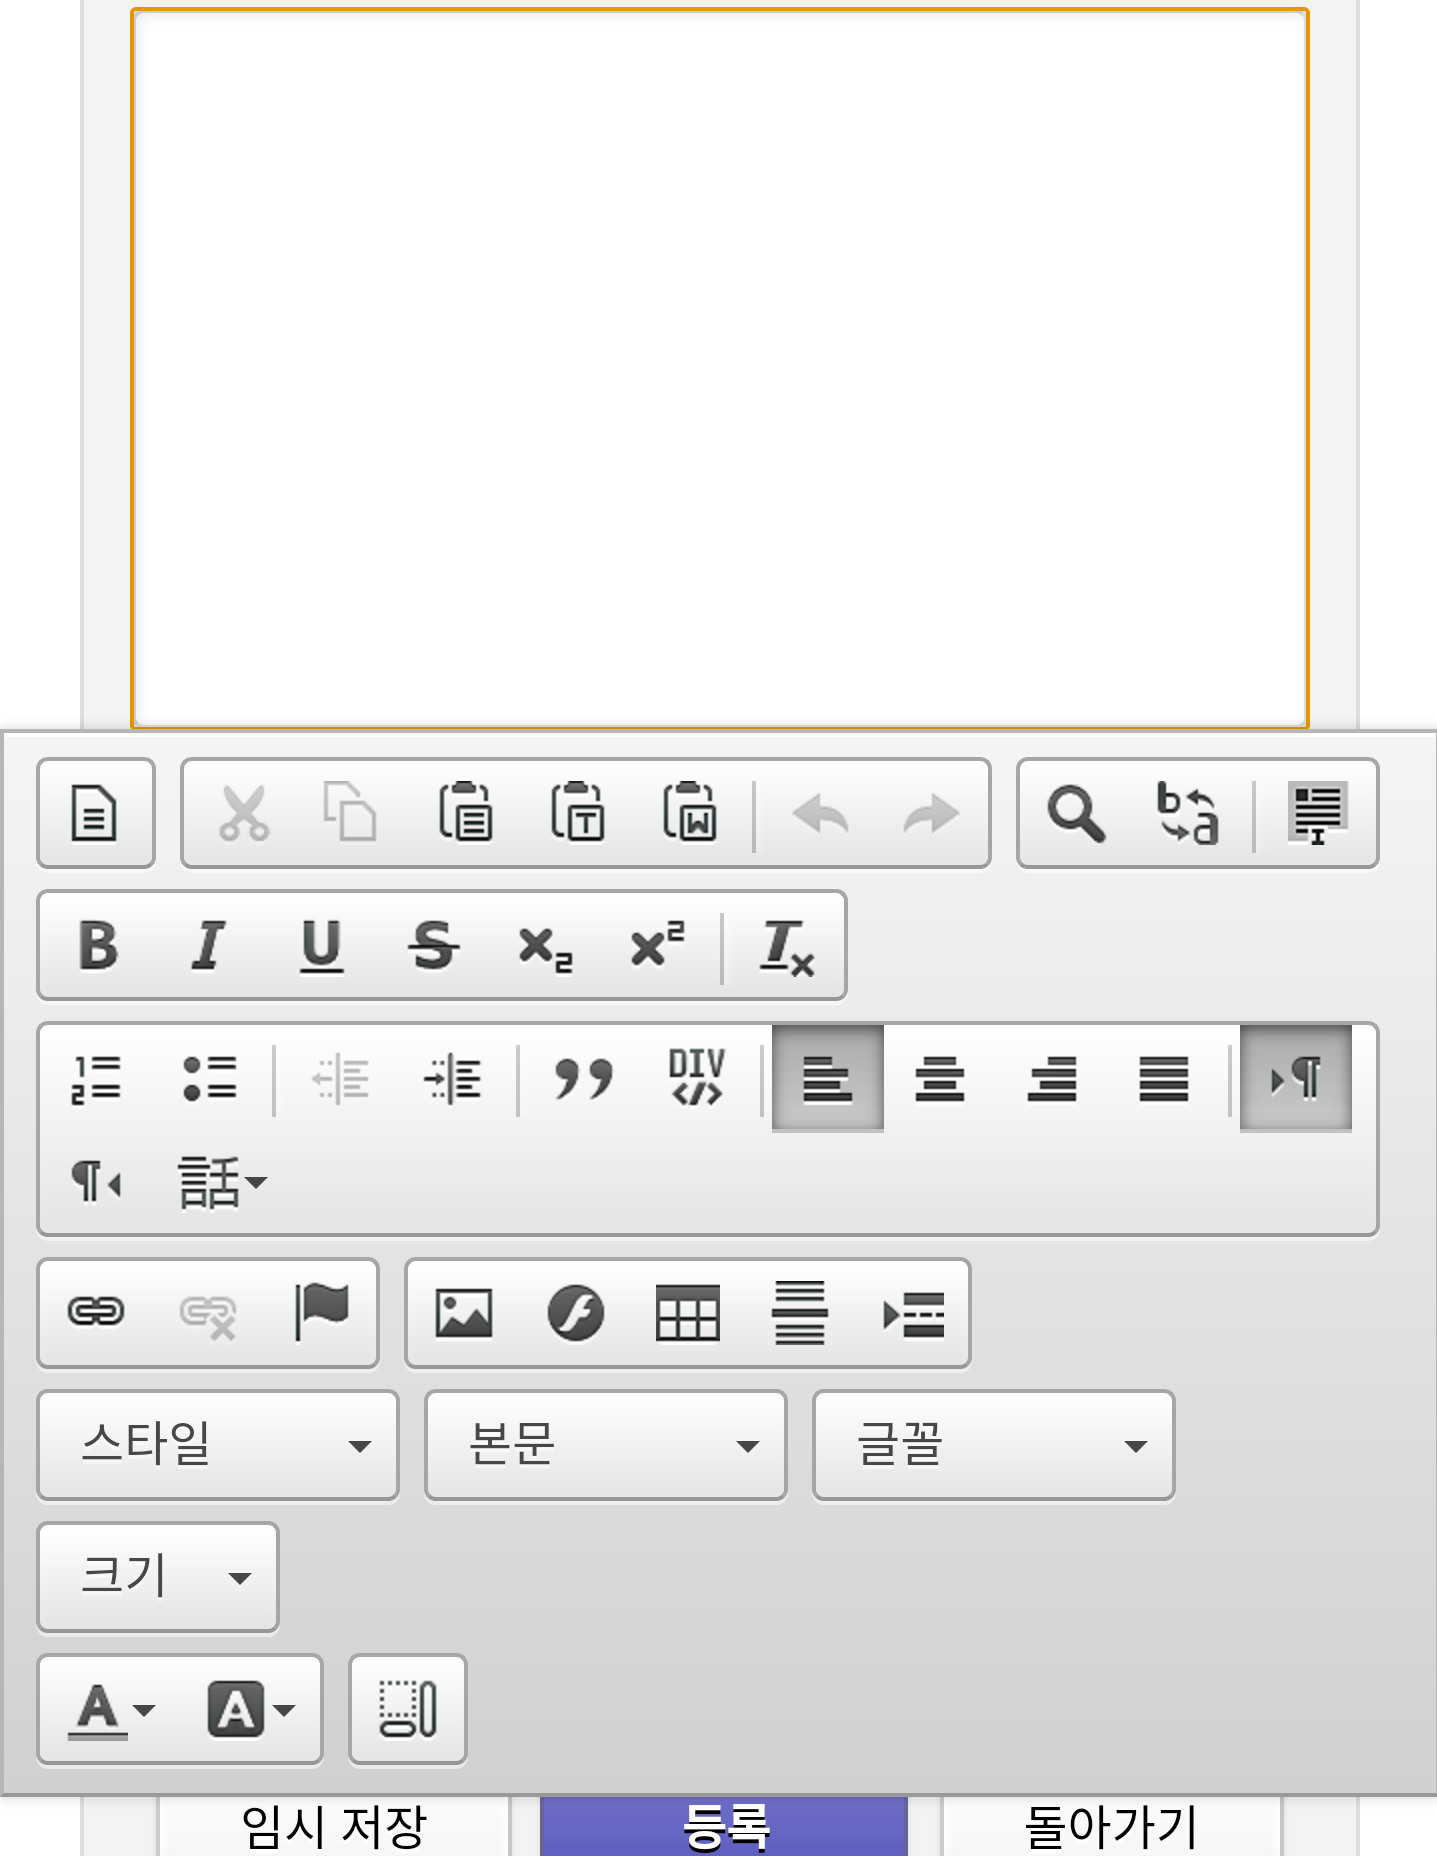Click the Remove Format icon

pyautogui.click(x=786, y=946)
